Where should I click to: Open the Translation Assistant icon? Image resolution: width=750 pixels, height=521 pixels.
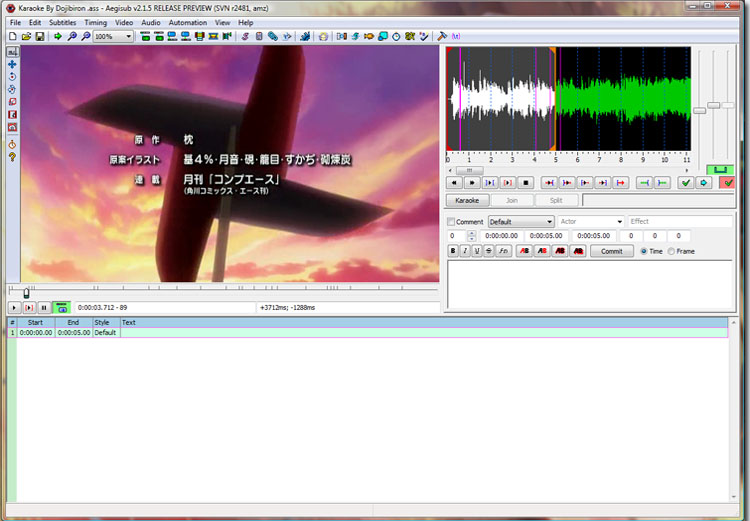[369, 36]
